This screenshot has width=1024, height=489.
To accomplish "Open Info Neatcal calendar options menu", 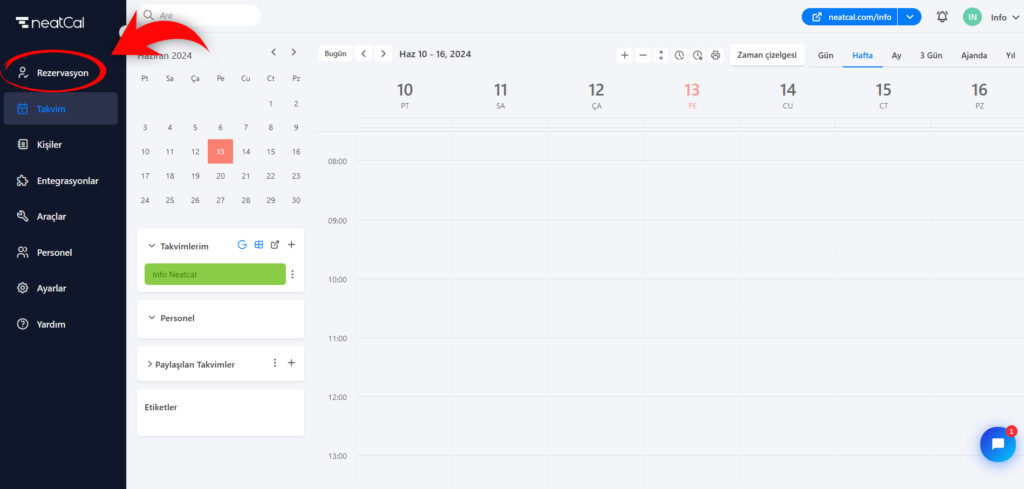I will tap(293, 274).
